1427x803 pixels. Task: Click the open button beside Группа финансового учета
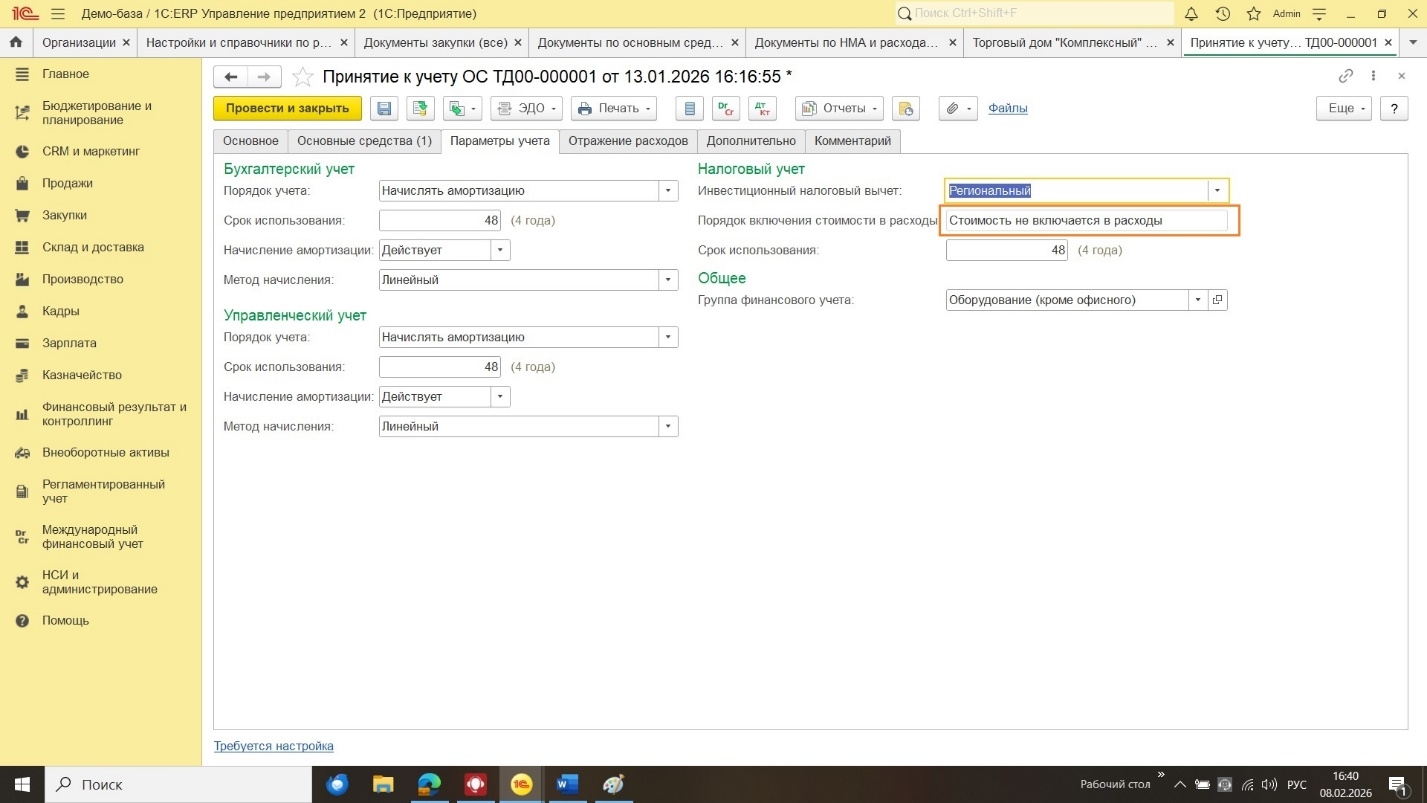1217,300
